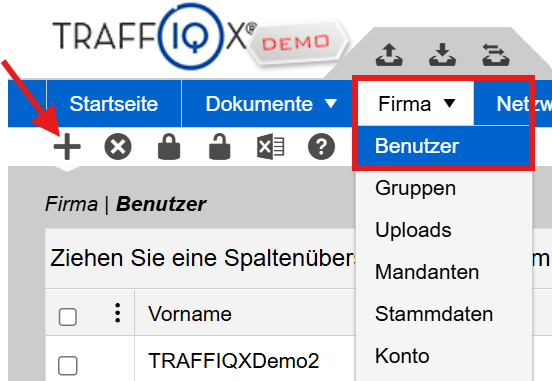
Task: Select Uploads in Firma menu
Action: (444, 230)
